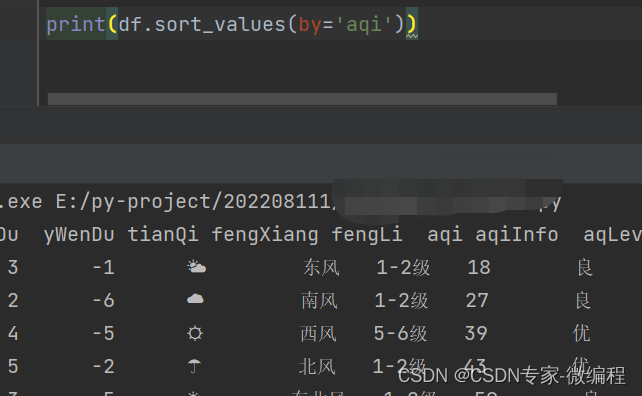Click the fengLi column header
Screen dimensions: 642x396
[367, 235]
